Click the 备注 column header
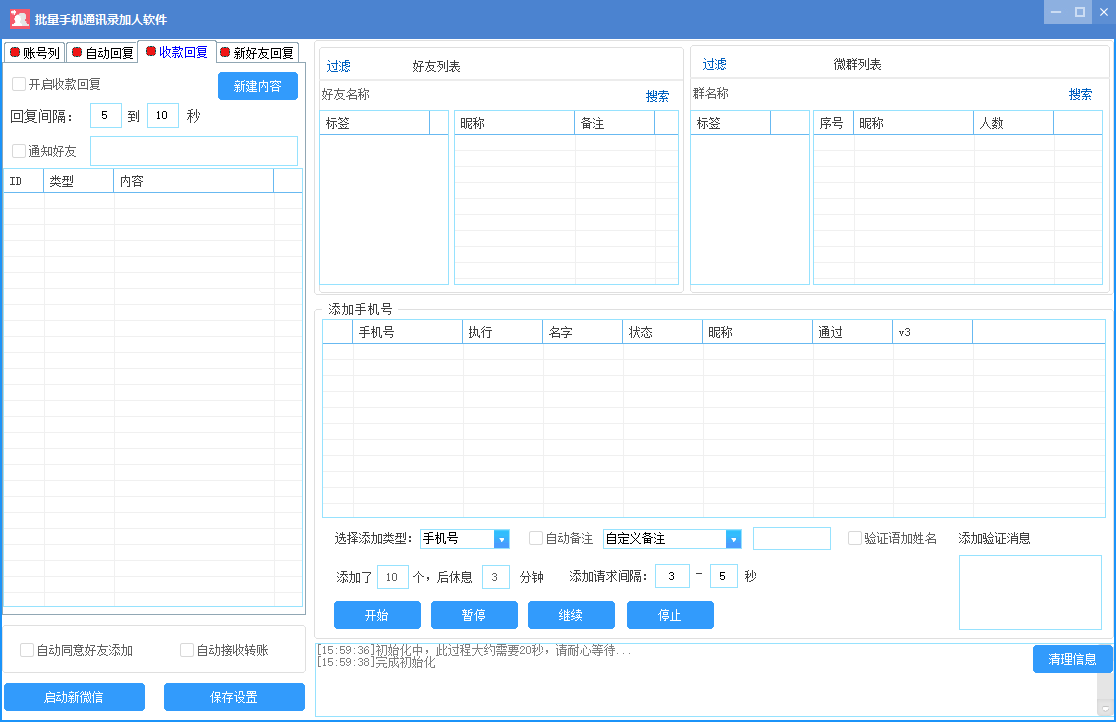 614,123
